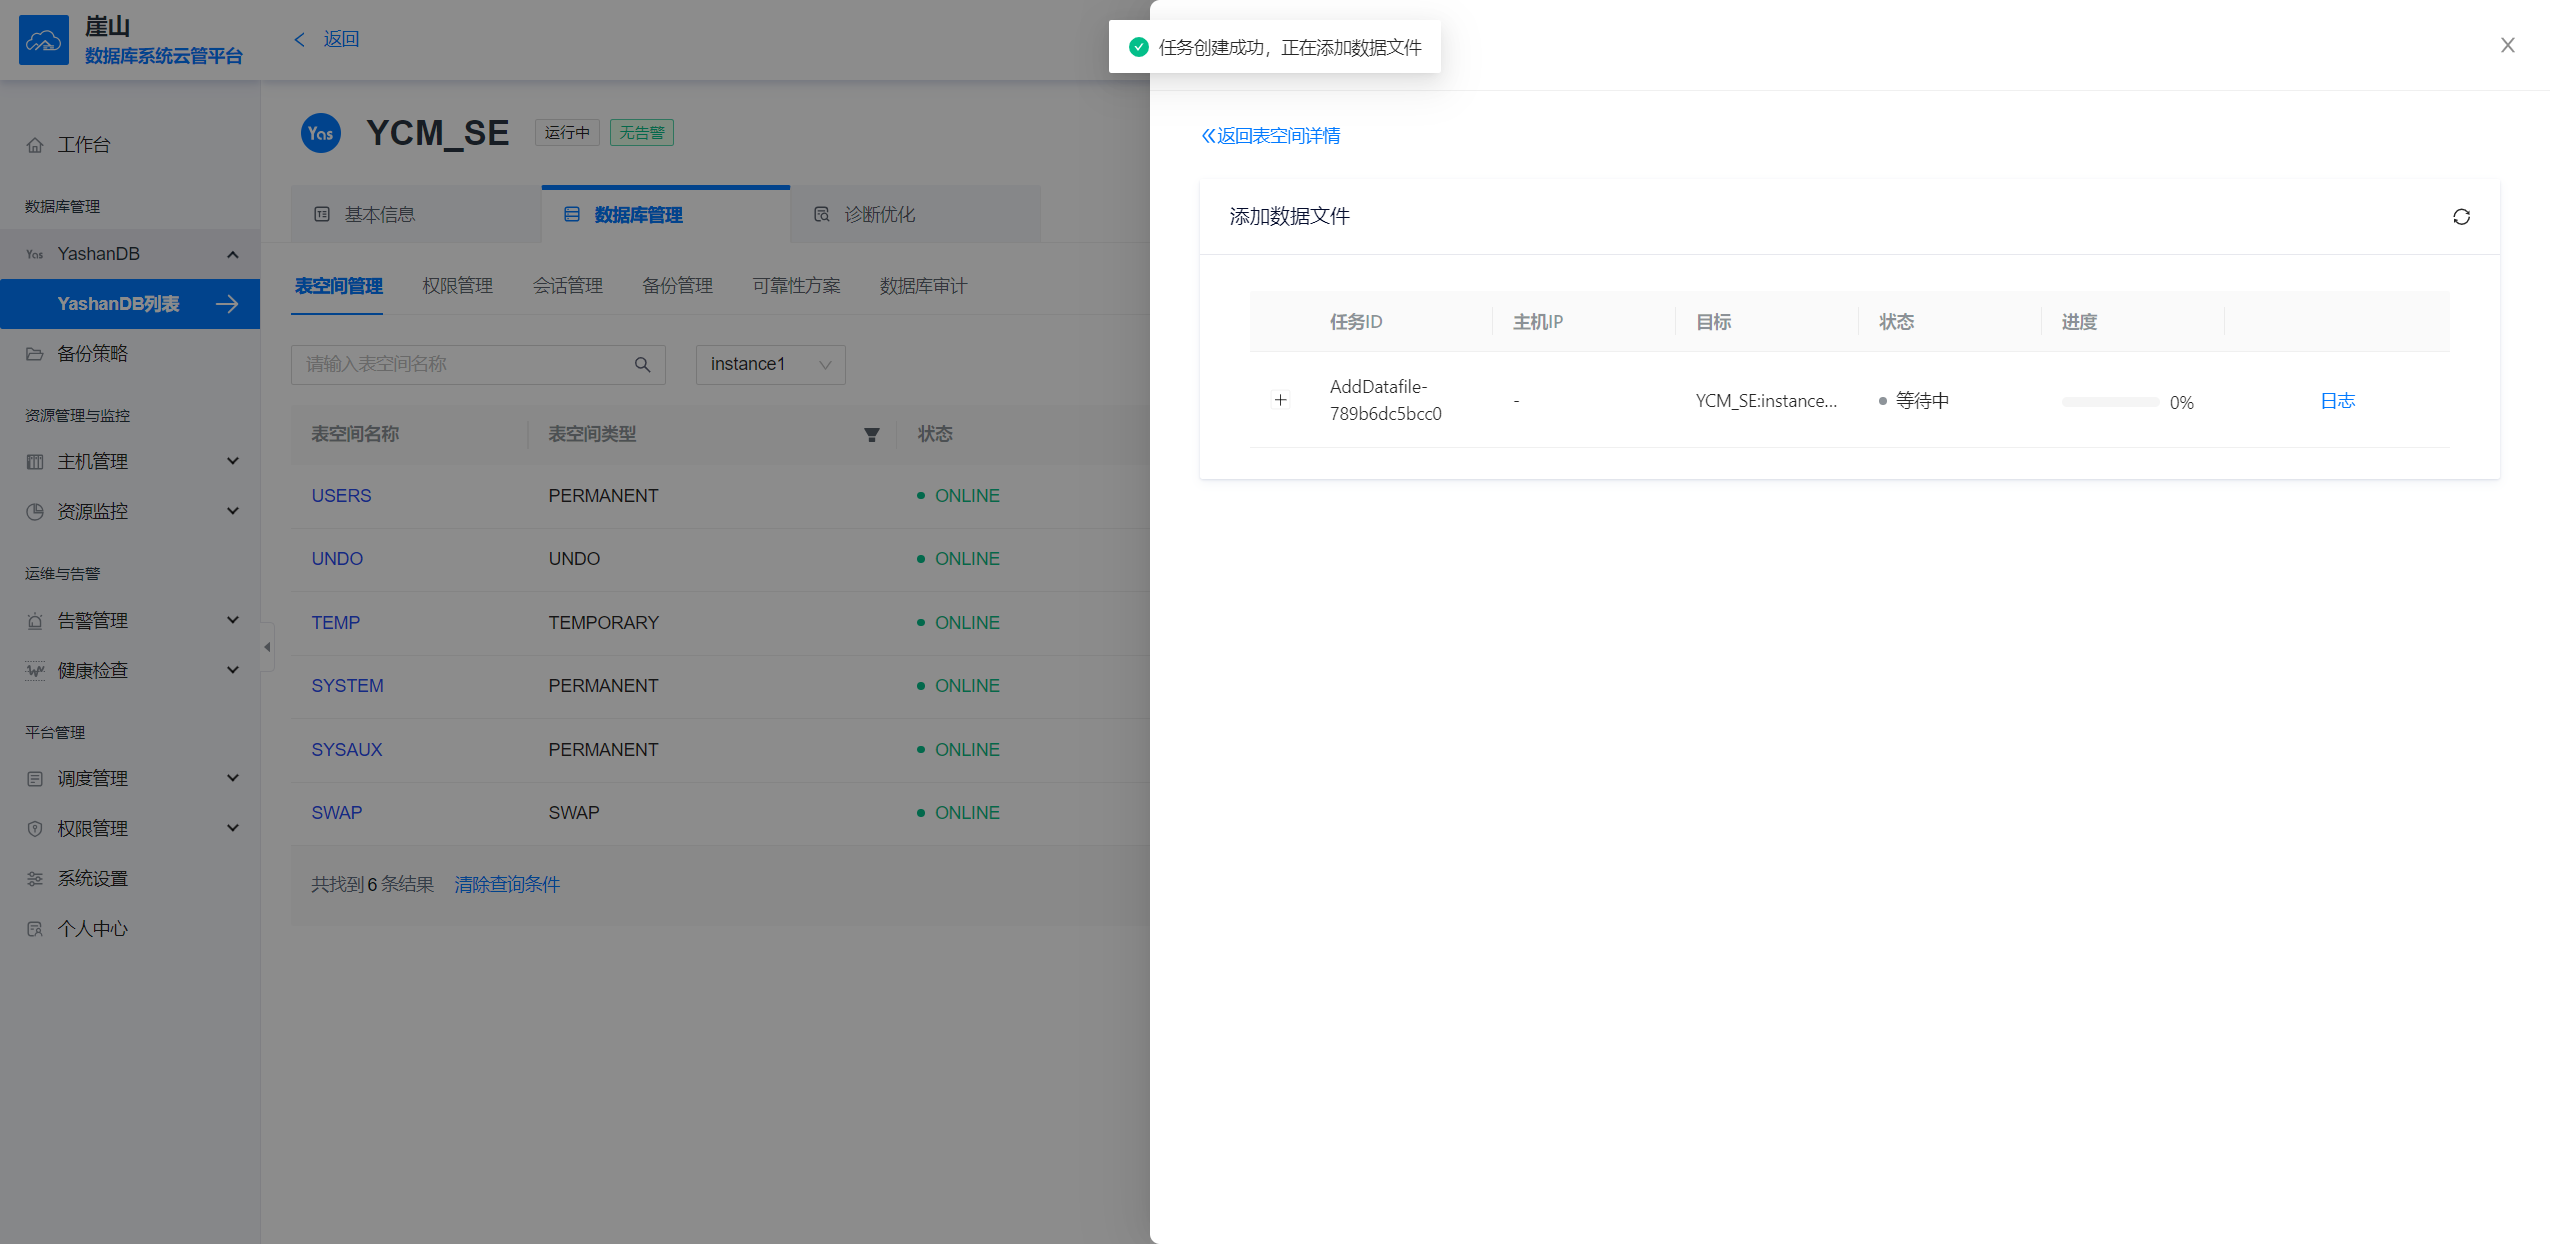Collapse the YashanDB sidebar menu
Image resolution: width=2550 pixels, height=1244 pixels.
pyautogui.click(x=233, y=254)
